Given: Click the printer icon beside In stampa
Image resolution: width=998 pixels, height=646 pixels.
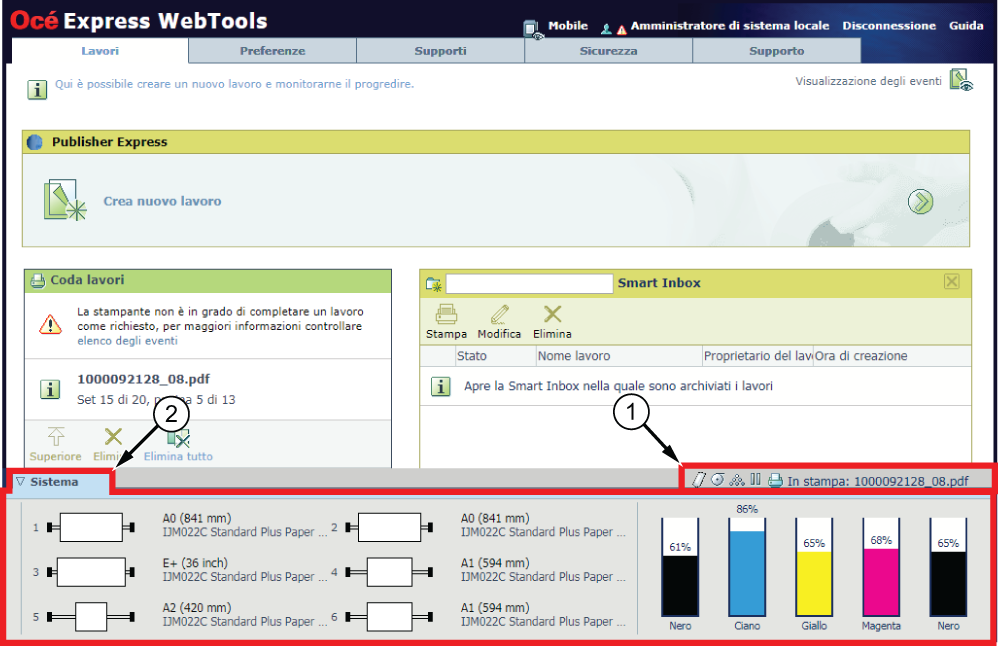Looking at the screenshot, I should click(775, 481).
